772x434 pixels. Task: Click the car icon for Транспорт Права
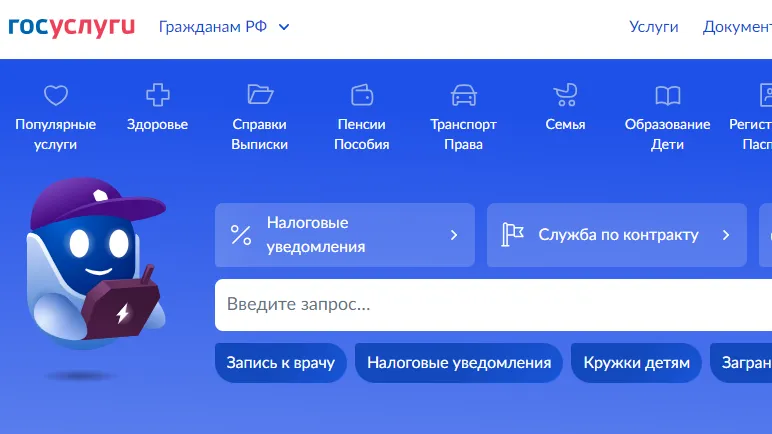(x=464, y=95)
